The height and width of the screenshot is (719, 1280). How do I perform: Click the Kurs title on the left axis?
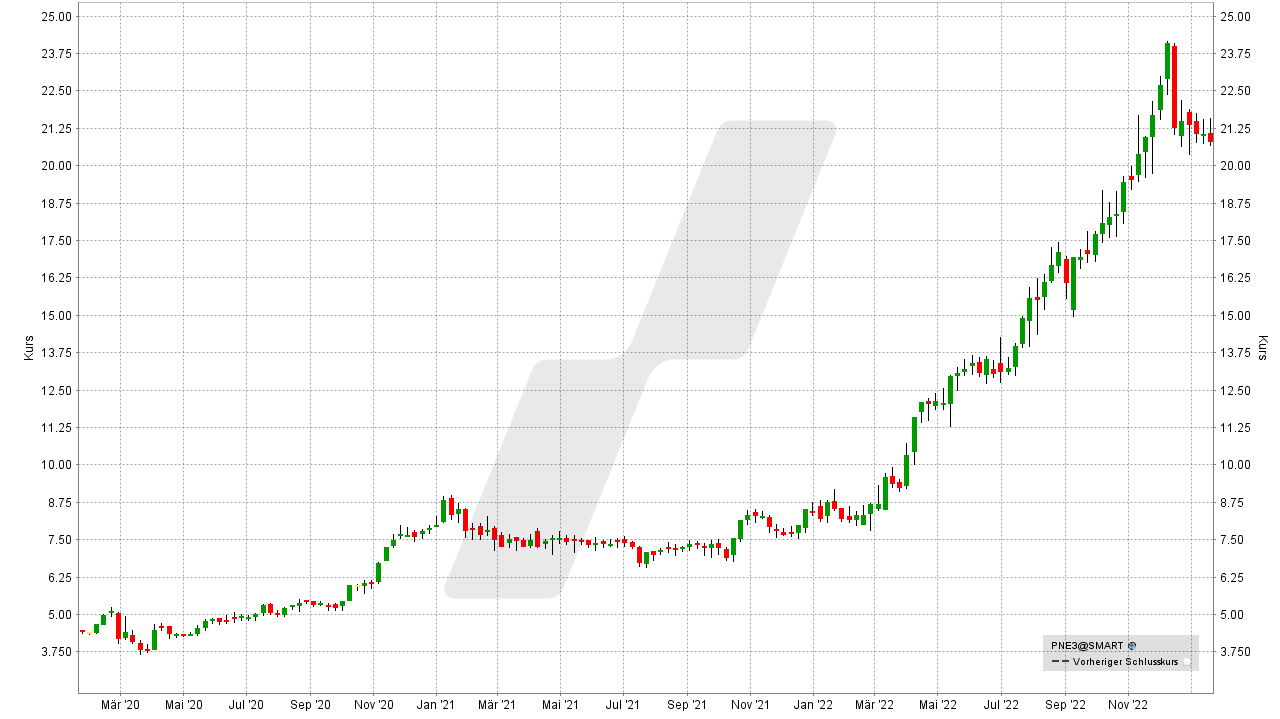tap(28, 348)
